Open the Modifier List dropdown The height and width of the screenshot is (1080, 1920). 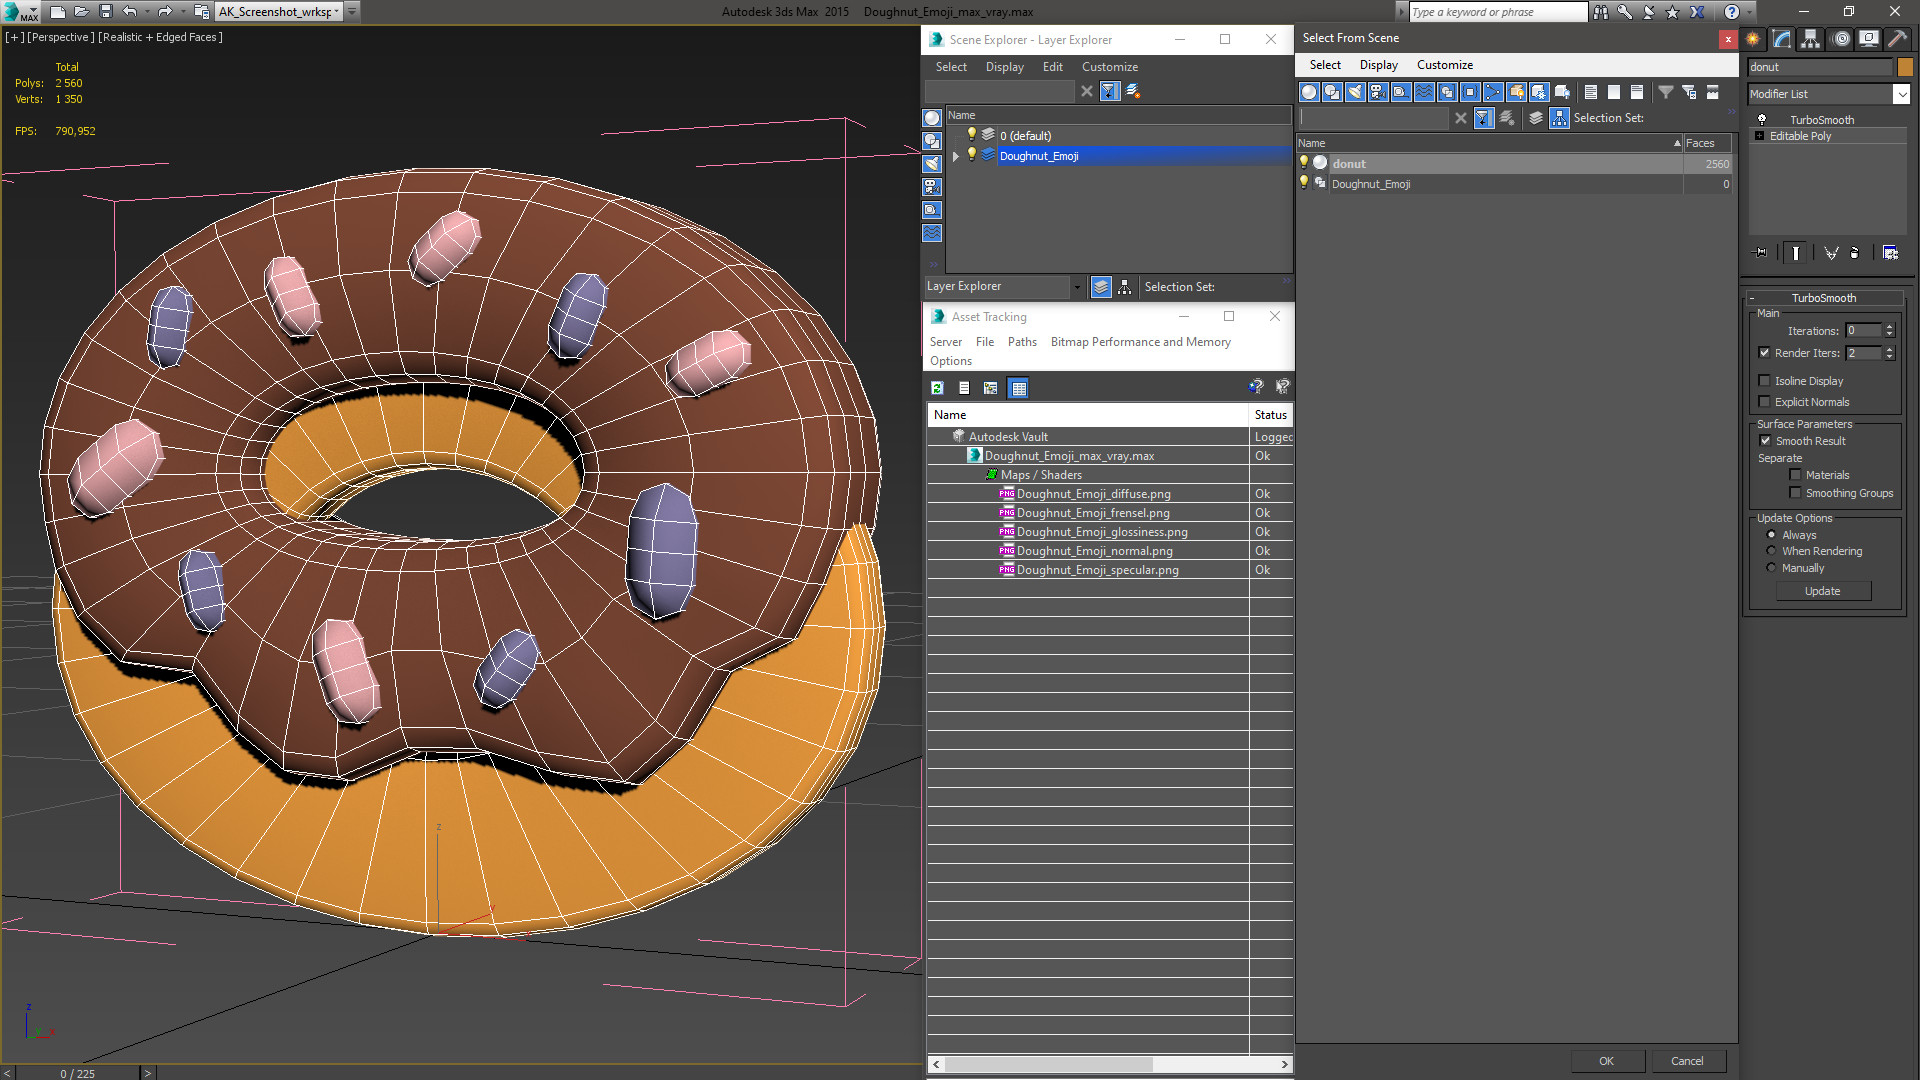[x=1901, y=94]
